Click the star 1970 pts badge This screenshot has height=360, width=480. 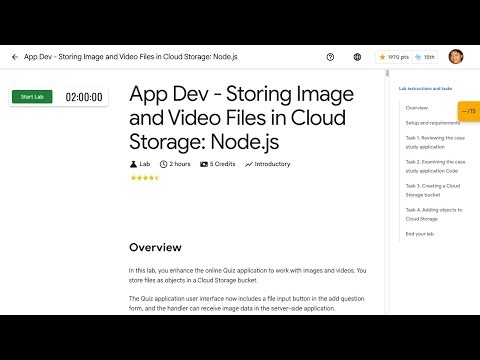tap(394, 57)
